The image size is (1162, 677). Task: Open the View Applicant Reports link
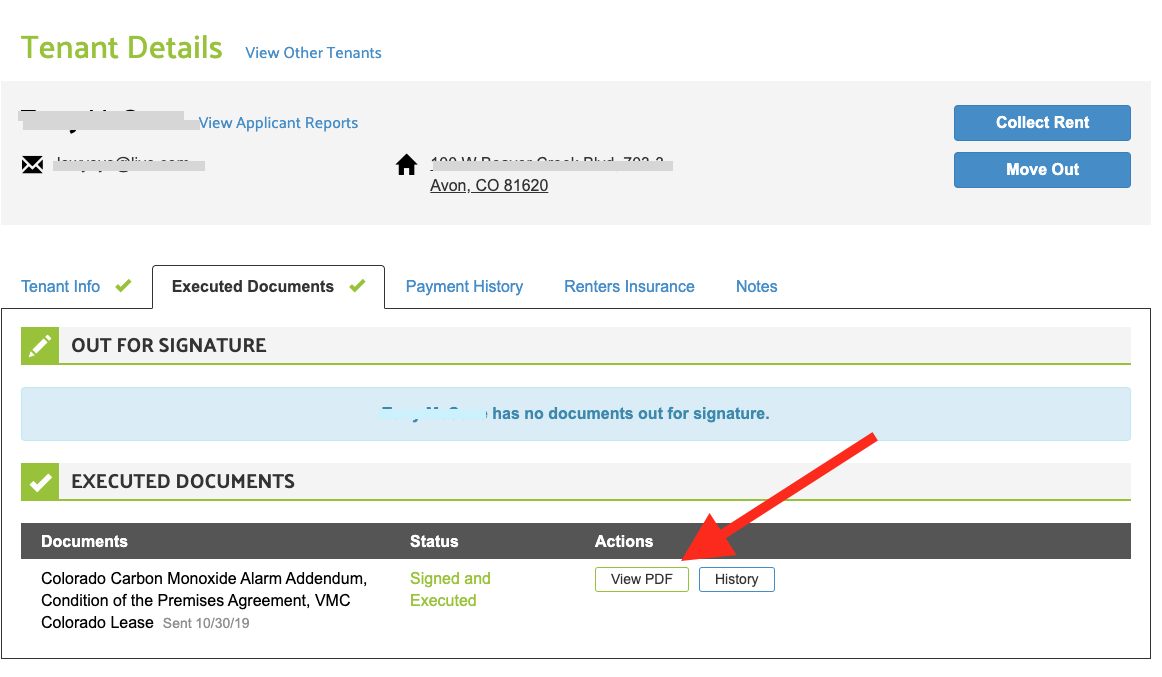pyautogui.click(x=278, y=123)
